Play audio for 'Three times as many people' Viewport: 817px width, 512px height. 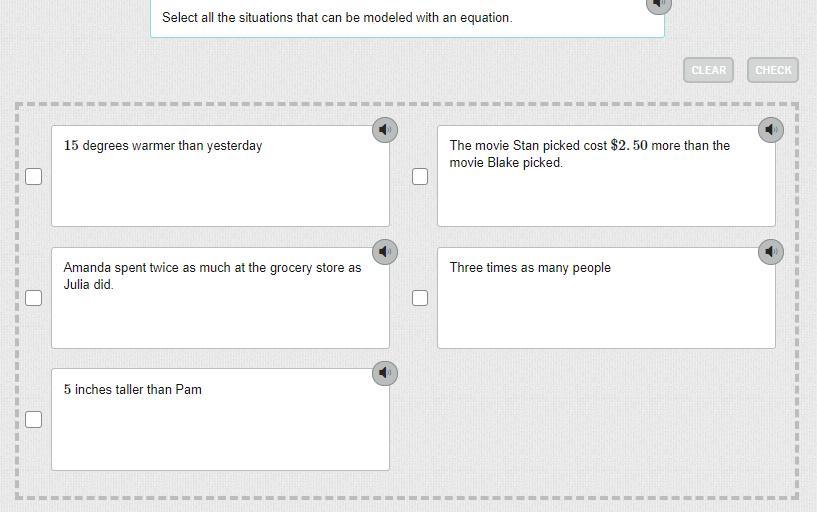click(771, 252)
